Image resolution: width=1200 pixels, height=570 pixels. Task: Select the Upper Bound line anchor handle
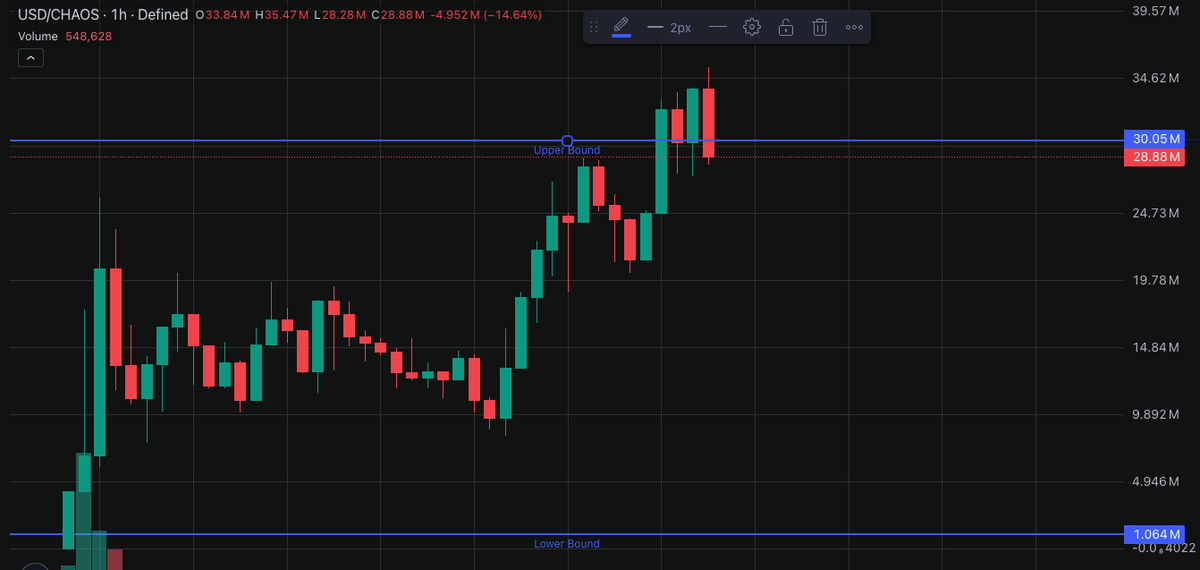tap(567, 141)
